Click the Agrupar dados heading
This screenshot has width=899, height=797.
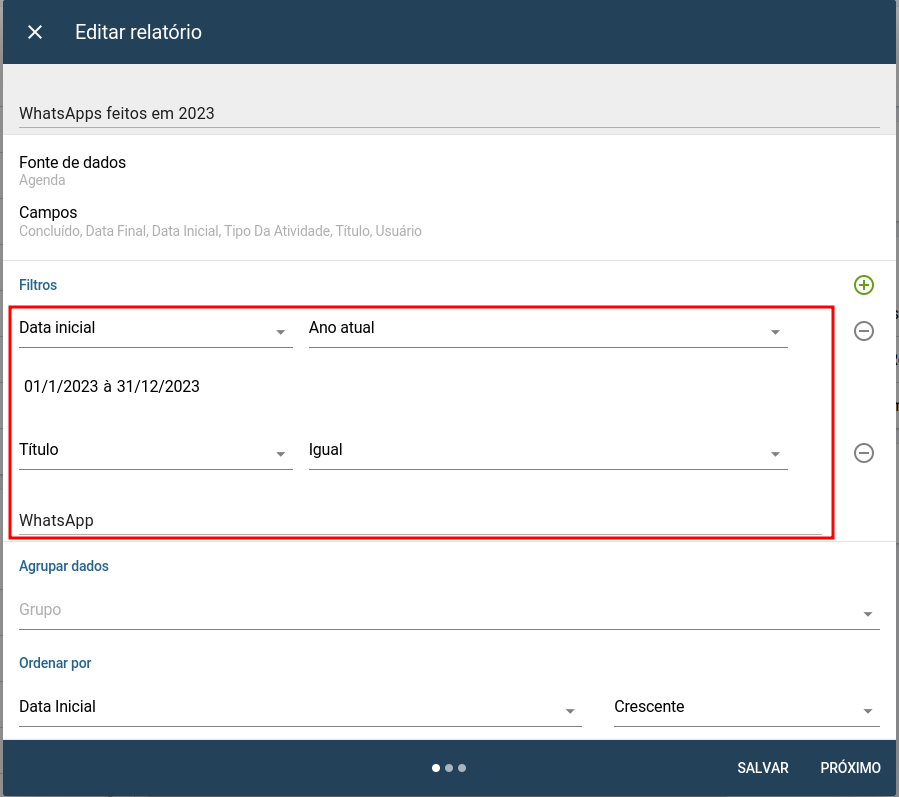coord(64,566)
